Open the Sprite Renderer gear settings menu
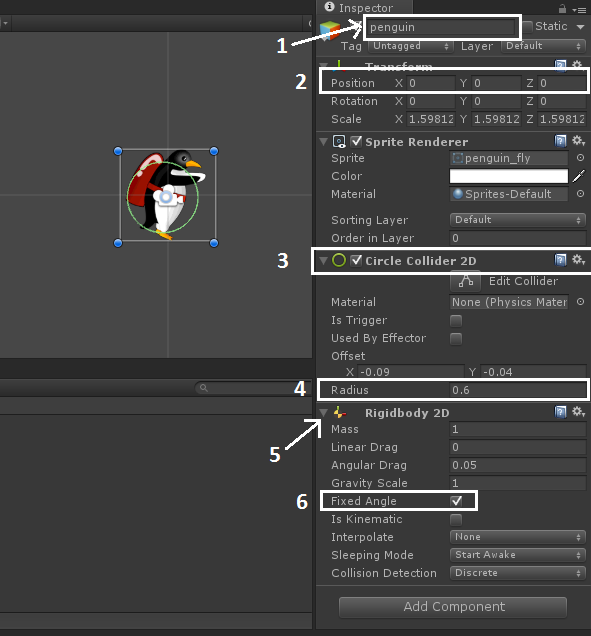This screenshot has width=591, height=636. pos(578,141)
